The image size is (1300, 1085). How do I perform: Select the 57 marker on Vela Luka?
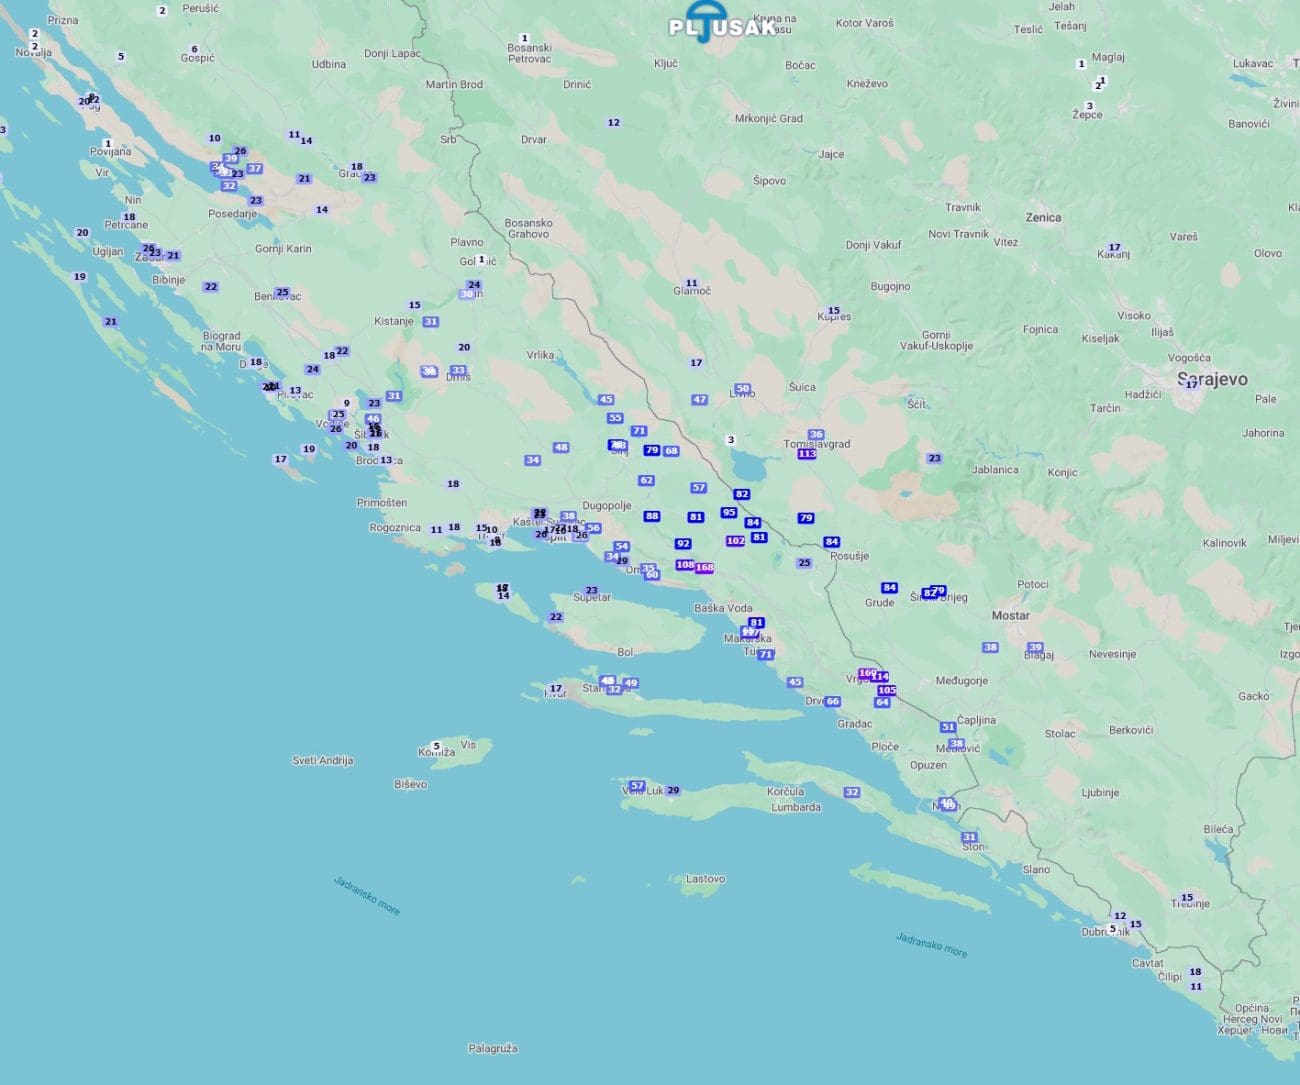pos(637,786)
